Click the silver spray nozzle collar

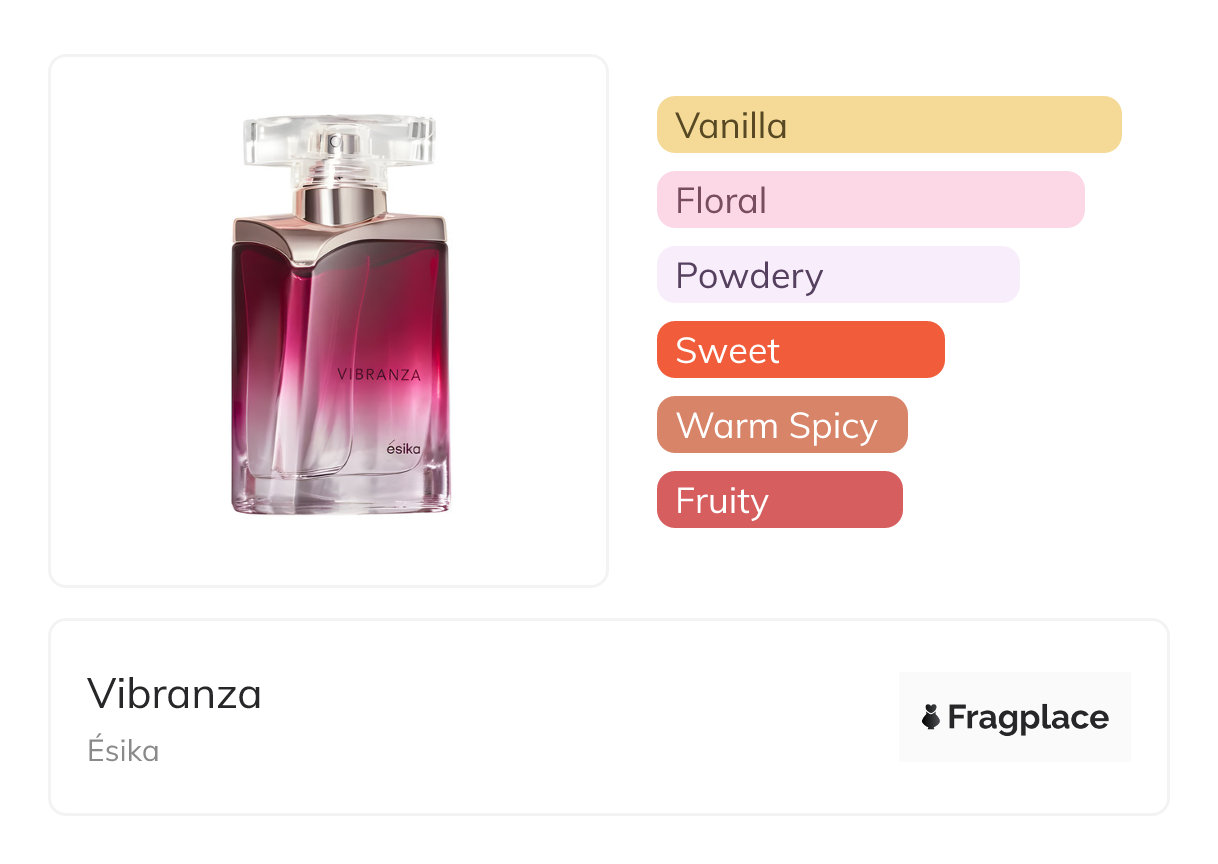click(x=339, y=203)
